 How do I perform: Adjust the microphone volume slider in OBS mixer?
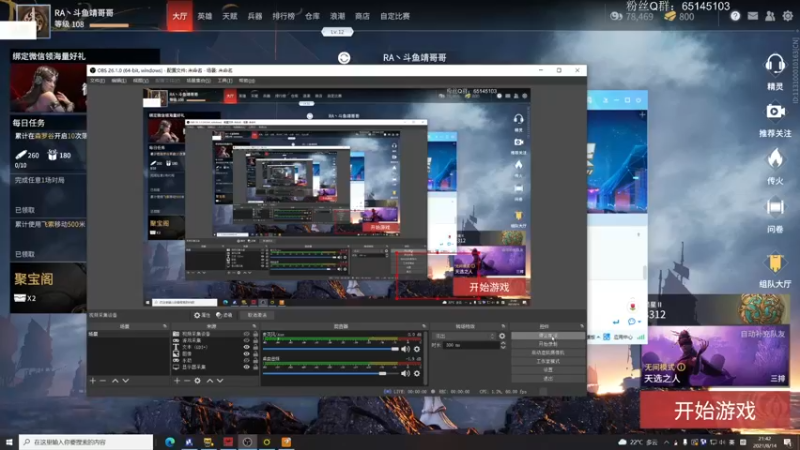click(x=331, y=349)
